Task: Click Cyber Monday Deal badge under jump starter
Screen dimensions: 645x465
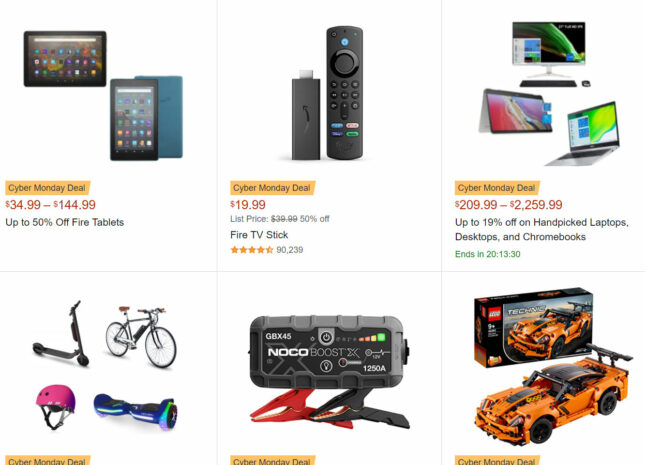Action: click(272, 460)
